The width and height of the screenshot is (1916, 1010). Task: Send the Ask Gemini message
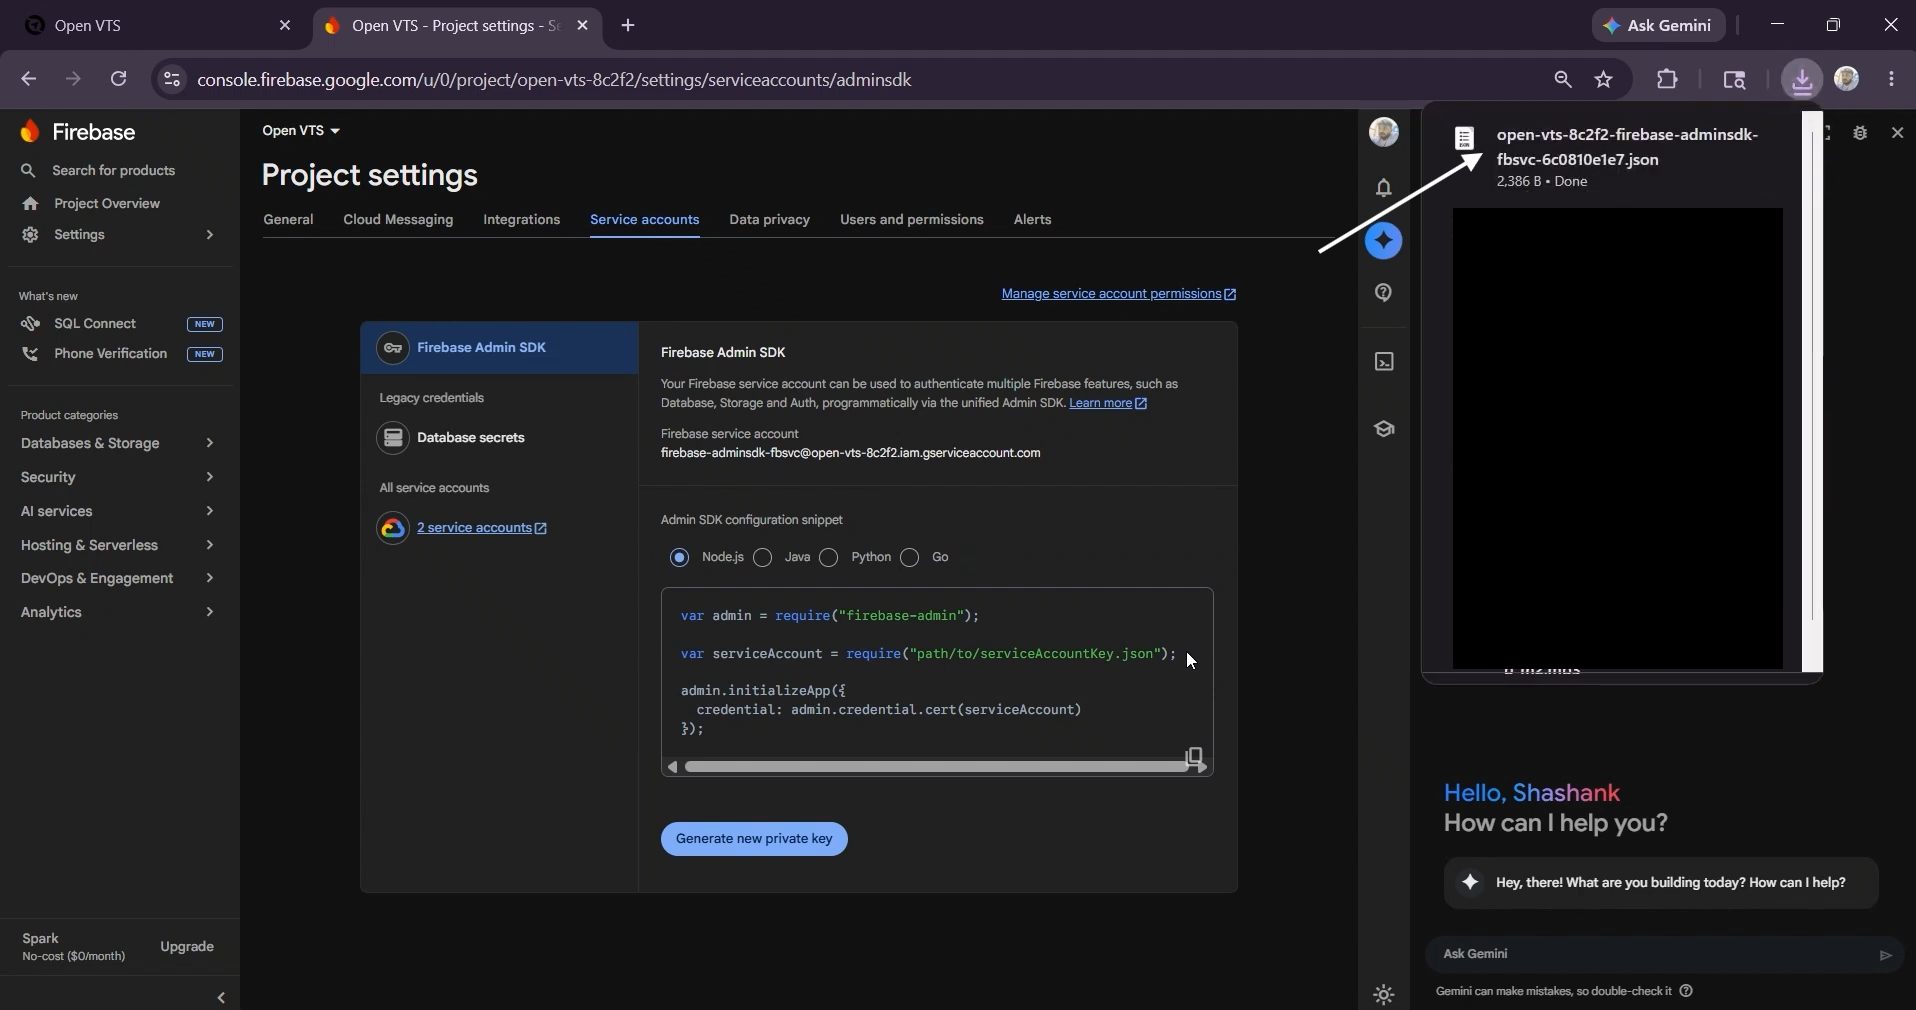click(x=1886, y=955)
